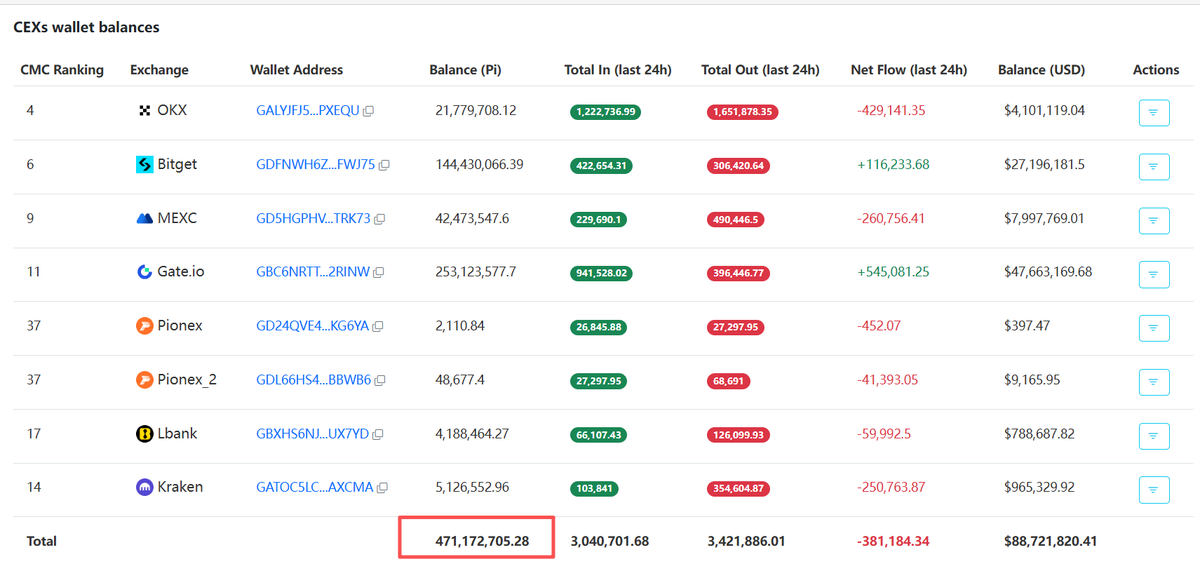Screen dimensions: 1200x564
Task: Click the red 68,691 badge
Action: [x=728, y=381]
